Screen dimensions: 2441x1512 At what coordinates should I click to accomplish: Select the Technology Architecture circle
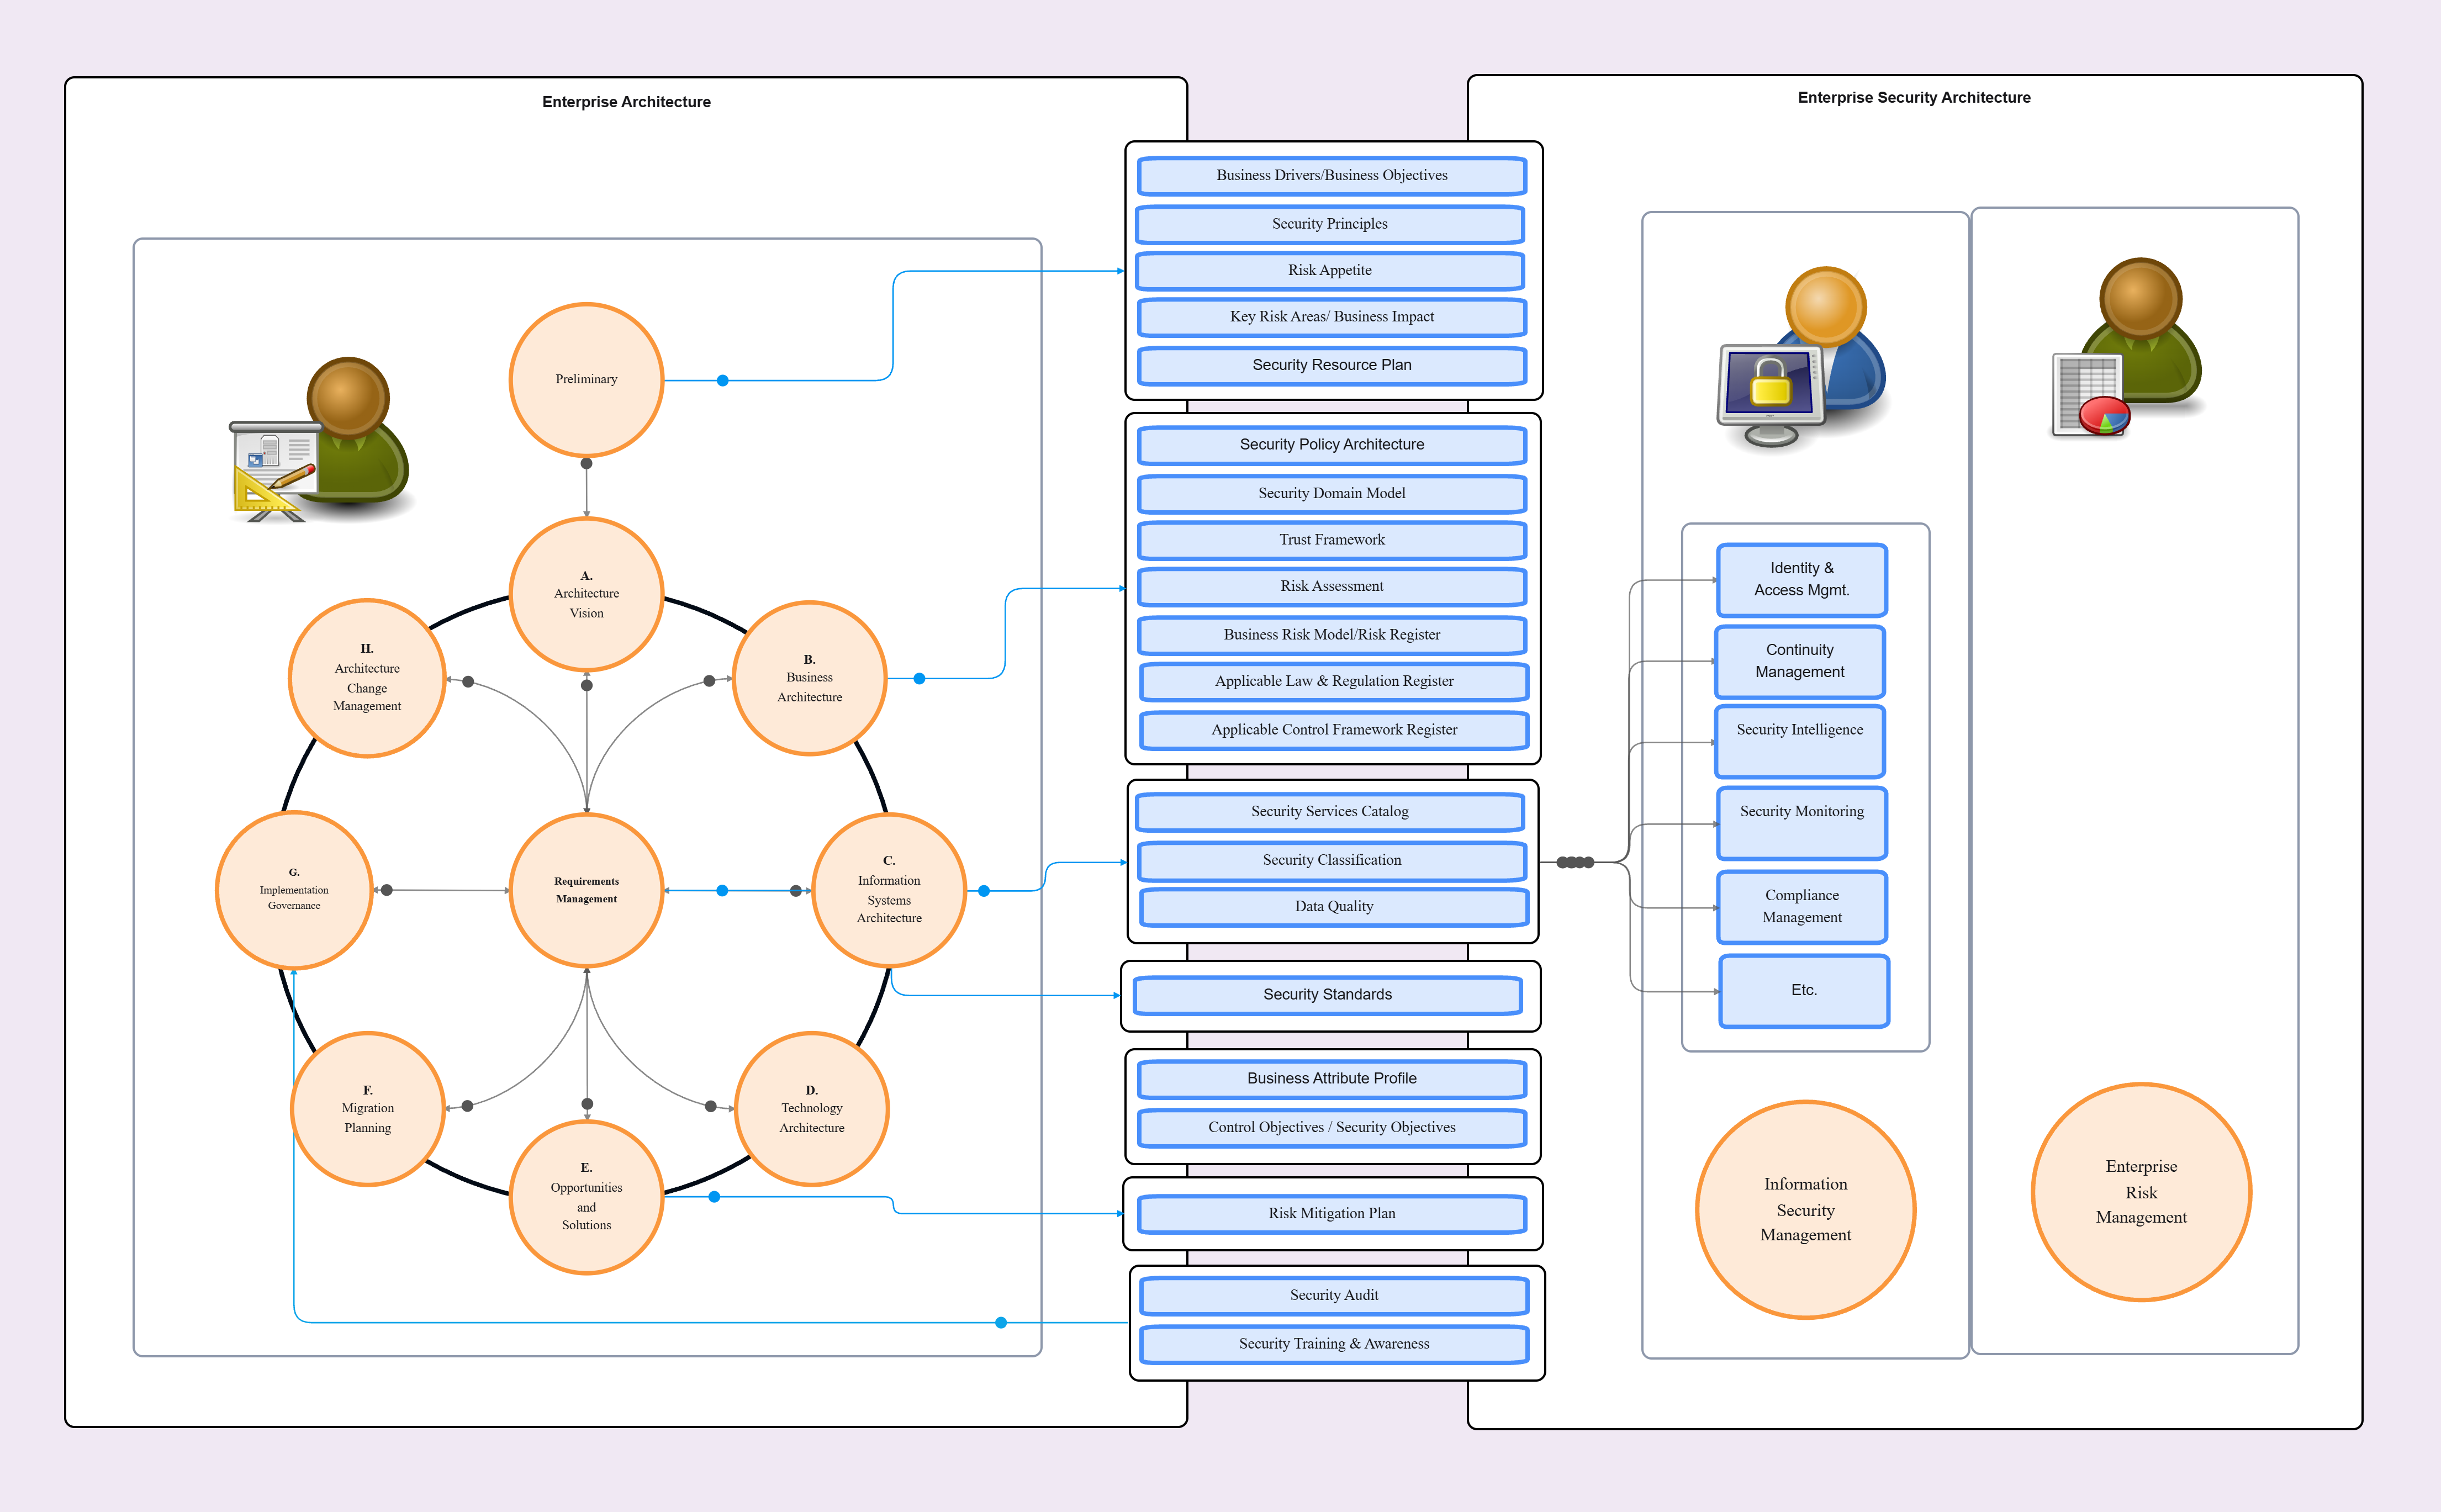click(811, 1109)
